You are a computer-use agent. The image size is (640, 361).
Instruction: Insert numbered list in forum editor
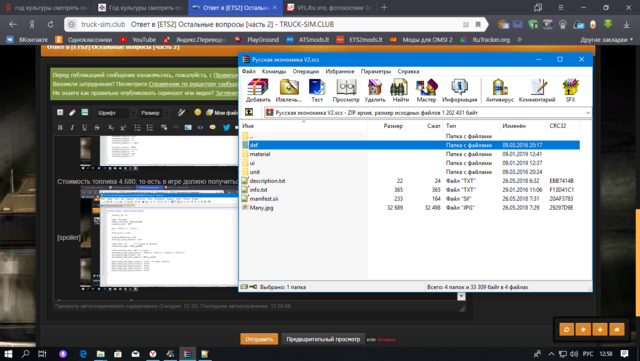150,127
